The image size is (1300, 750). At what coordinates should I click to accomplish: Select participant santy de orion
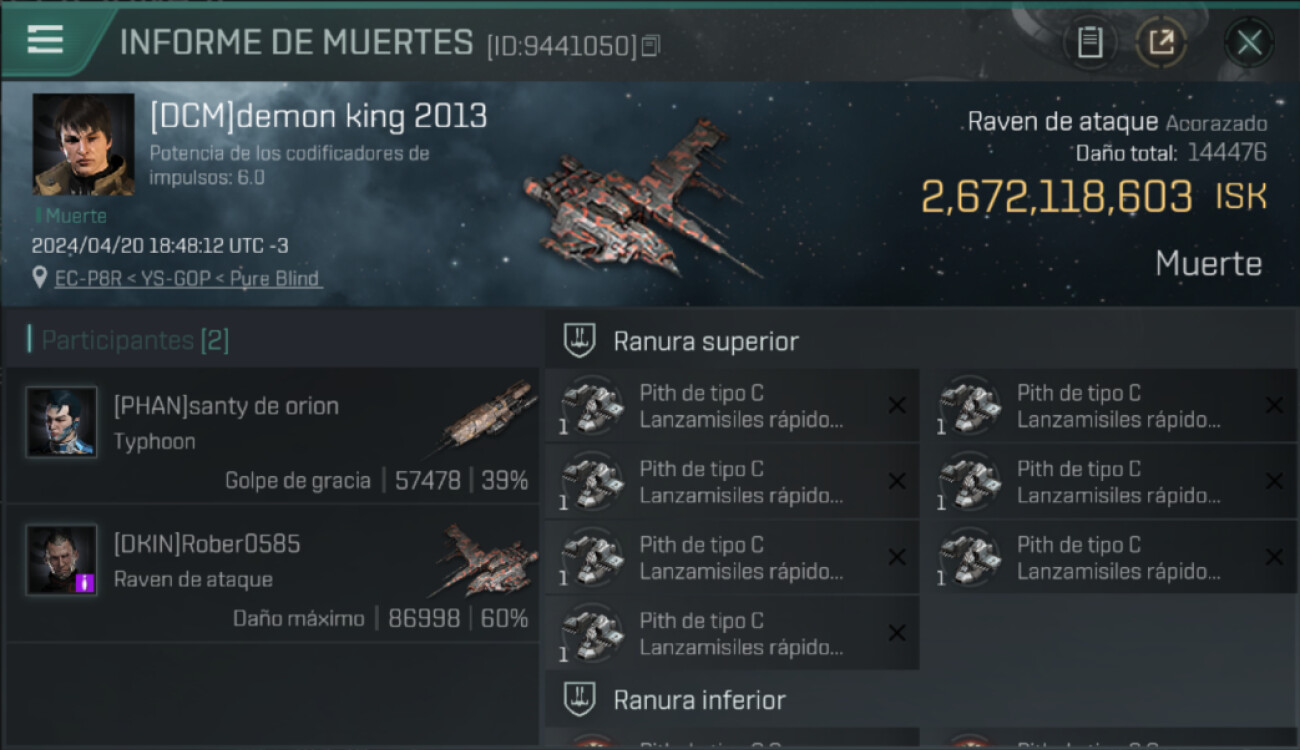pyautogui.click(x=272, y=435)
